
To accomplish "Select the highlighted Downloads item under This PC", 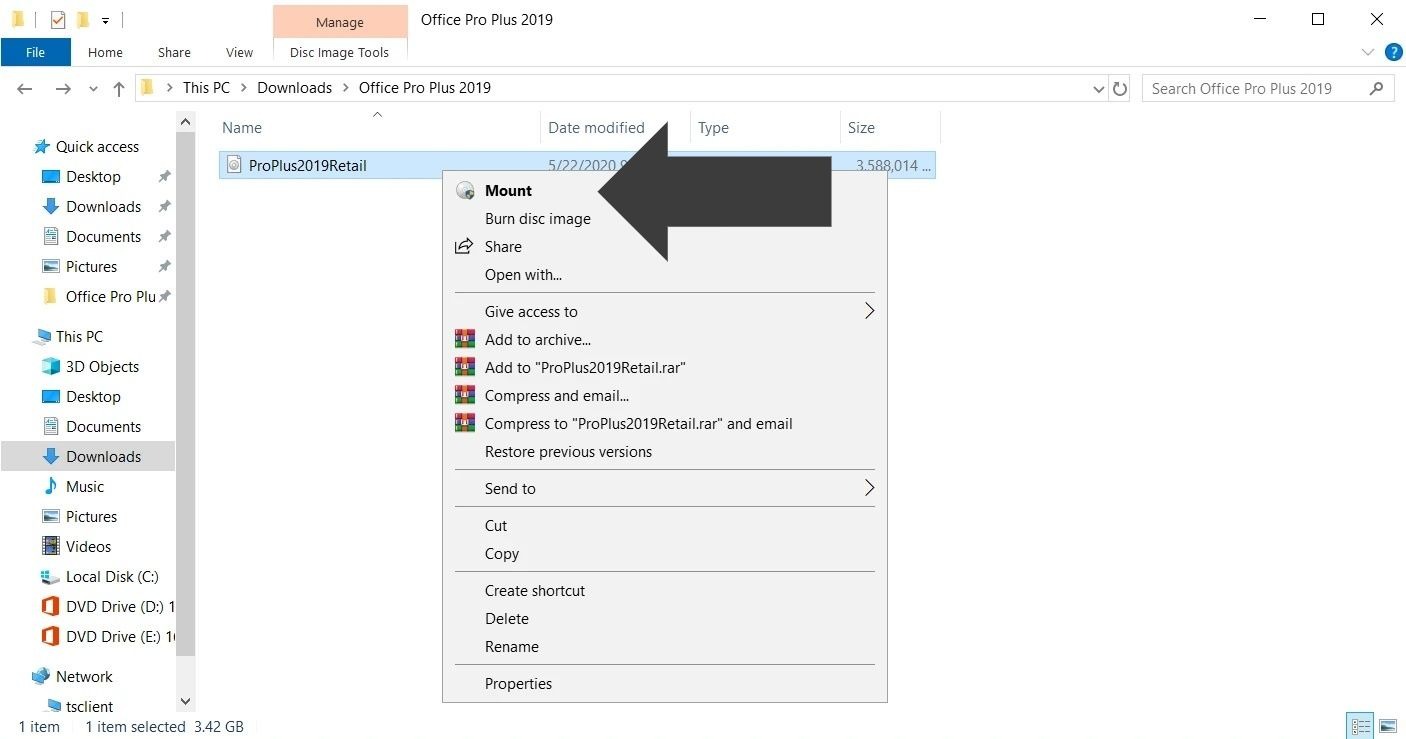I will [x=88, y=456].
